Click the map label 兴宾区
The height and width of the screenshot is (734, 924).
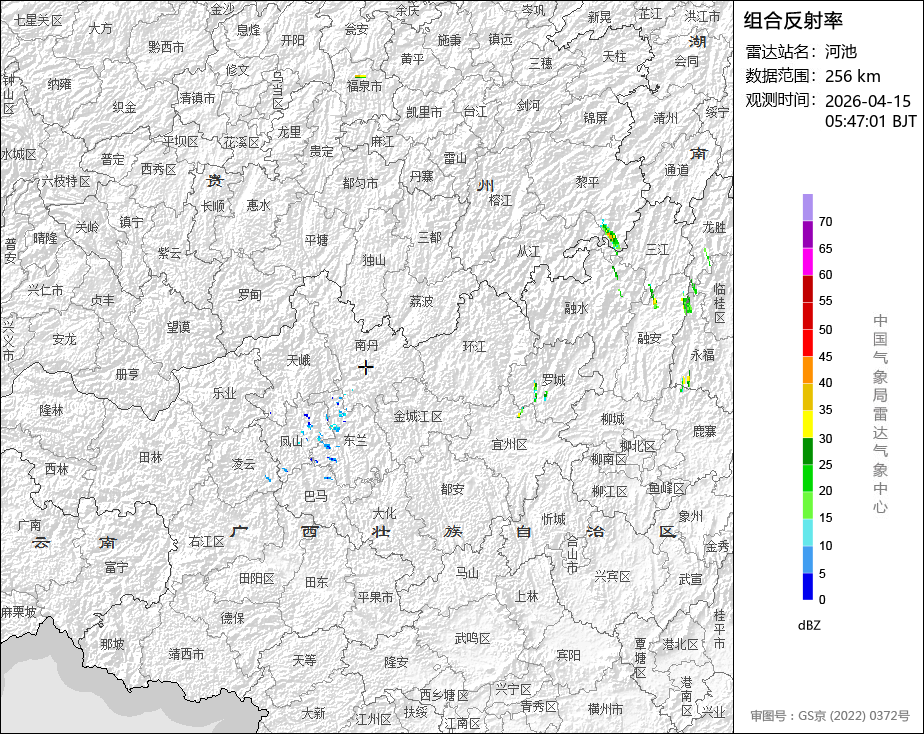(x=612, y=576)
